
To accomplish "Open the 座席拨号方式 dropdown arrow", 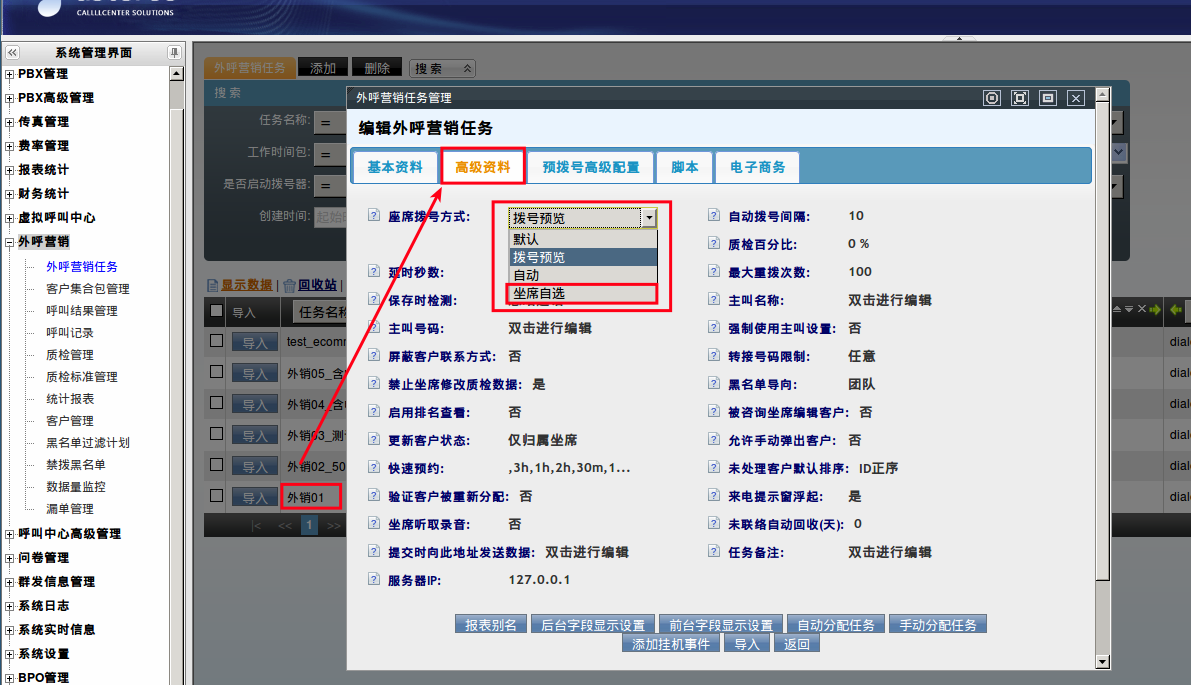I will 649,217.
